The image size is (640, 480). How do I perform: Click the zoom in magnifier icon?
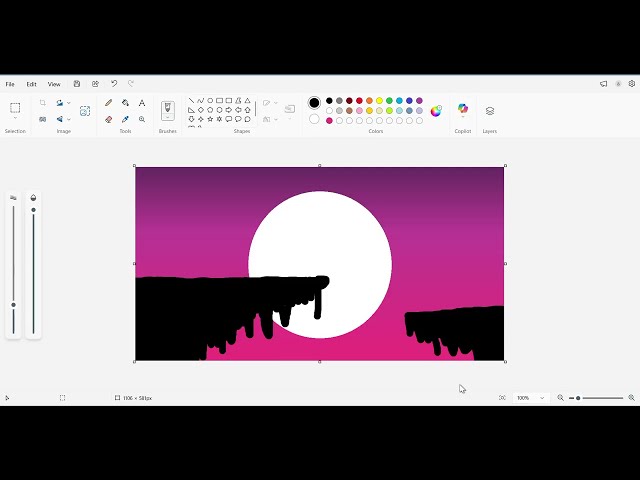tap(631, 398)
